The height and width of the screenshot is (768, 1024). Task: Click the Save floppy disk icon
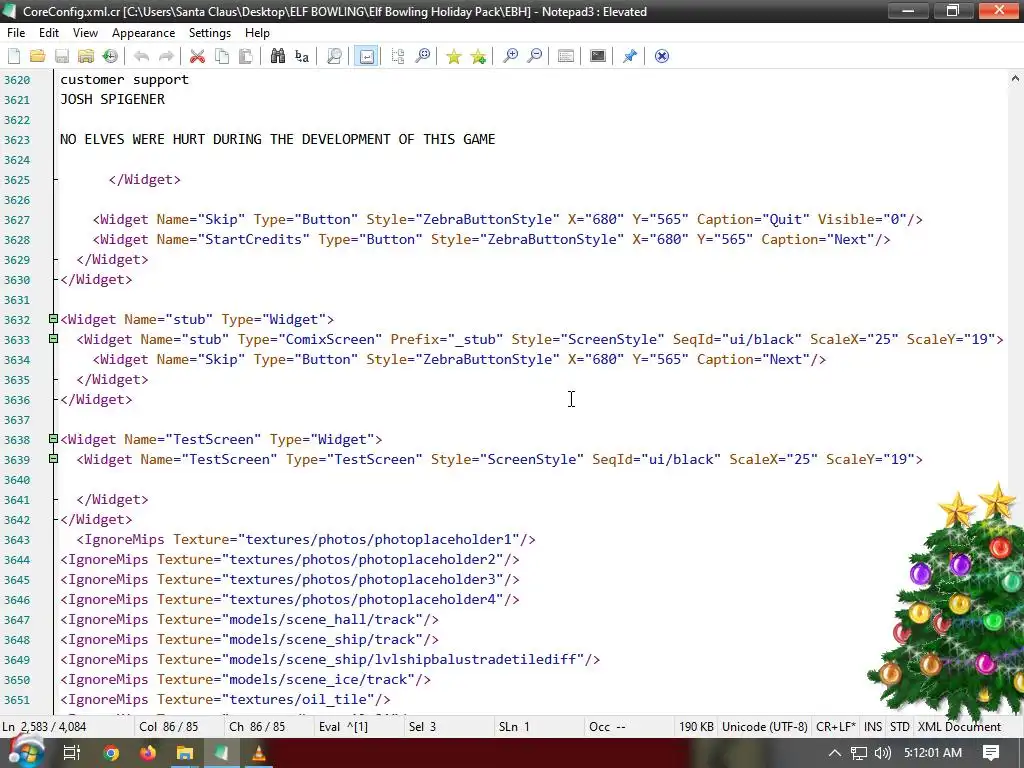tap(61, 56)
